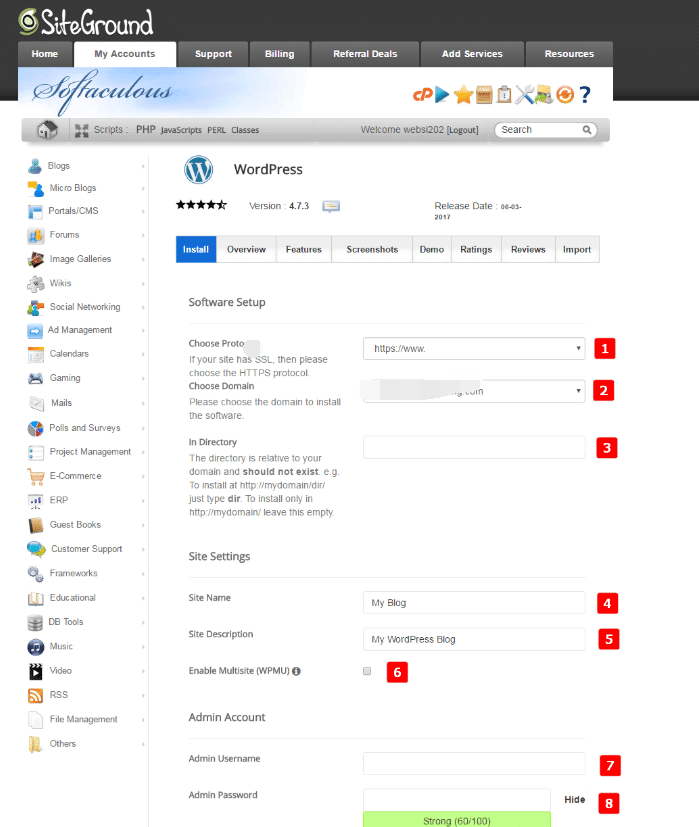Go to Softaculous home house icon
Image resolution: width=699 pixels, height=827 pixels.
pyautogui.click(x=46, y=129)
